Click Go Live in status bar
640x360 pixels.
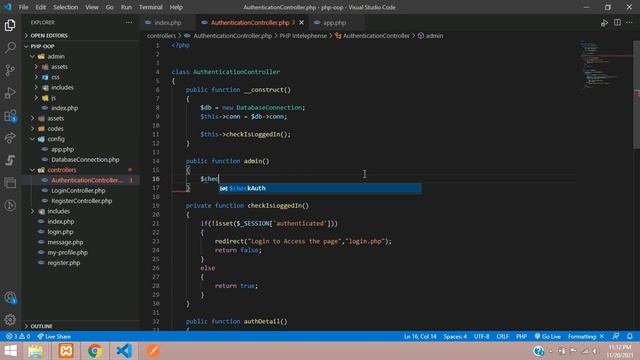click(548, 336)
